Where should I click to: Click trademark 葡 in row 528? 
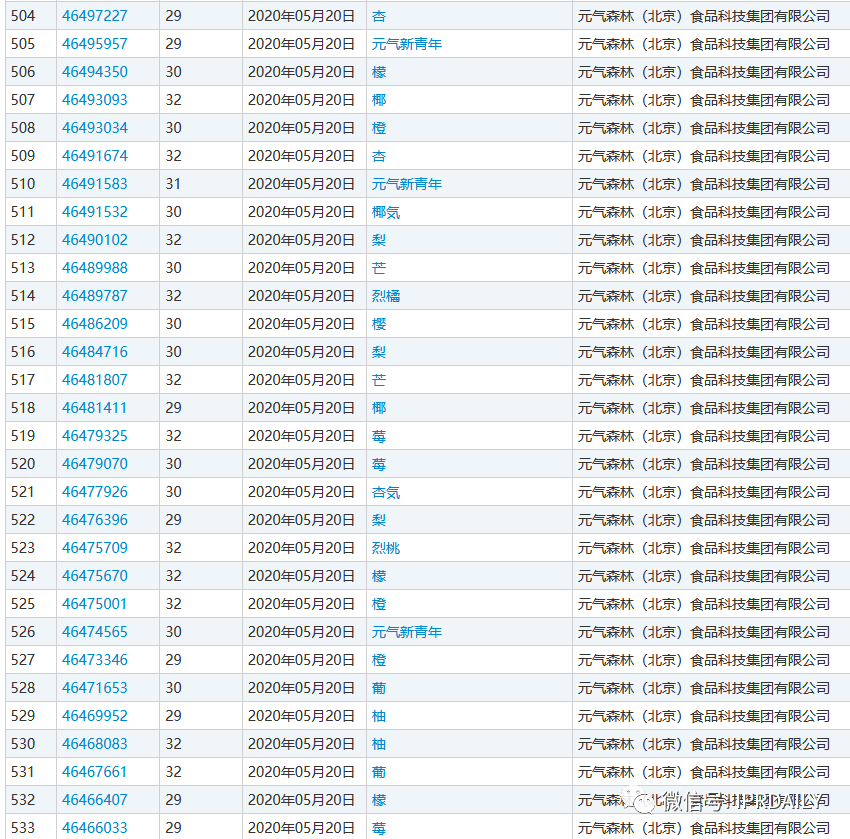pyautogui.click(x=379, y=688)
